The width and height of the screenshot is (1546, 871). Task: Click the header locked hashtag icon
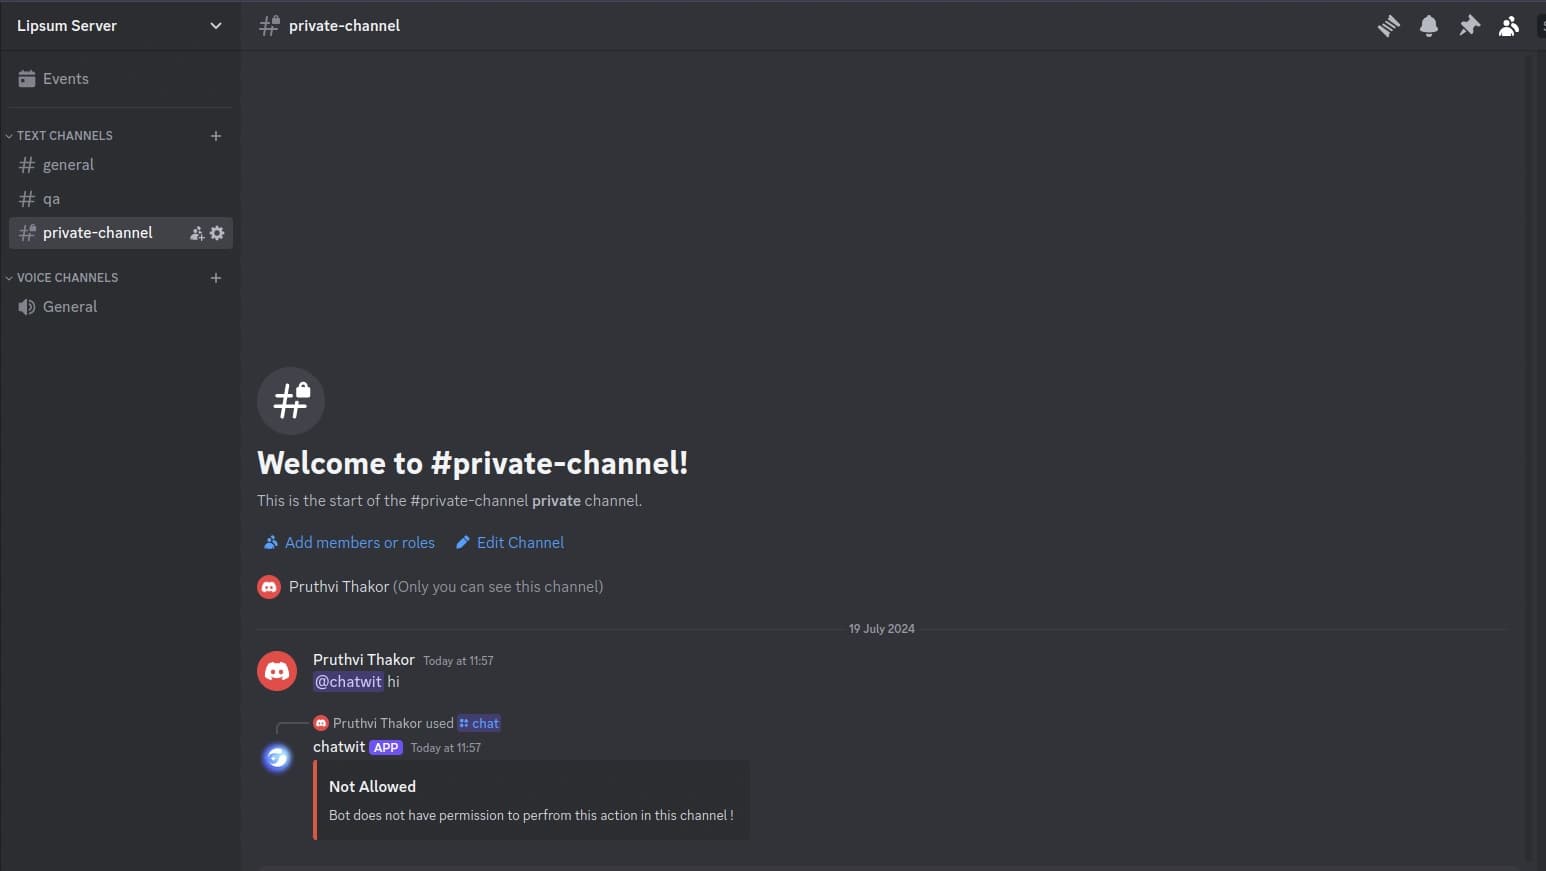tap(269, 26)
